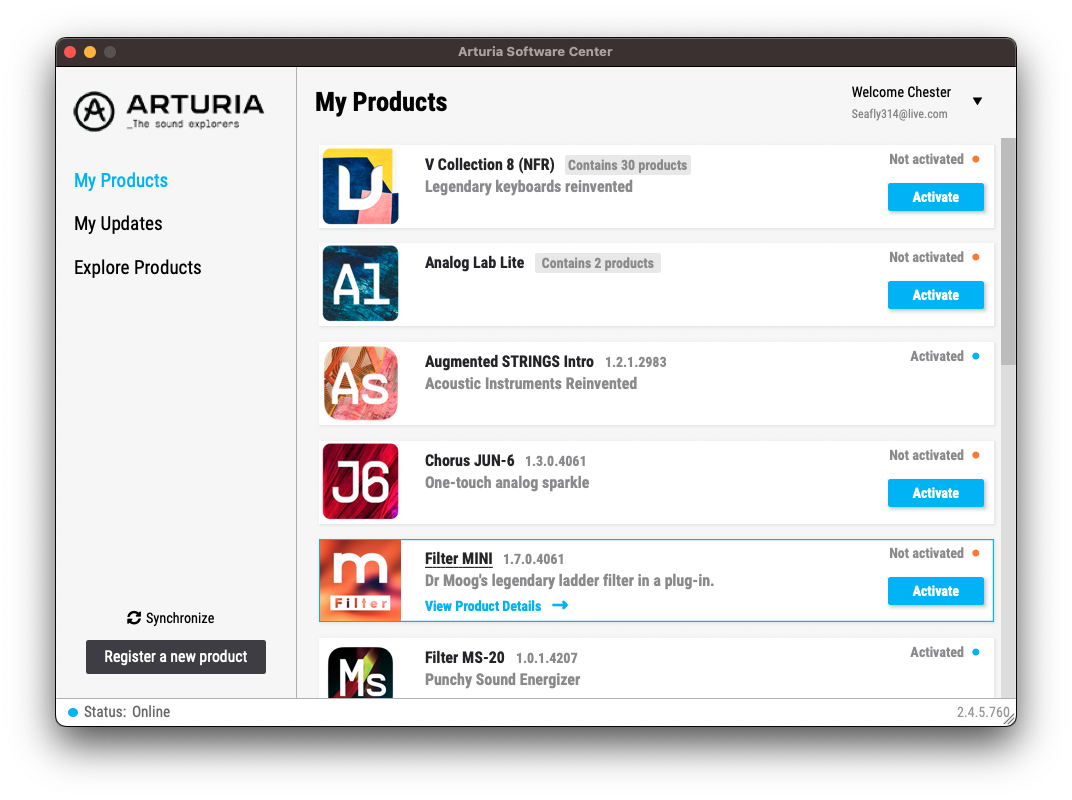This screenshot has width=1072, height=800.
Task: Click orange status dot for Chorus JUN-6
Action: click(x=976, y=455)
